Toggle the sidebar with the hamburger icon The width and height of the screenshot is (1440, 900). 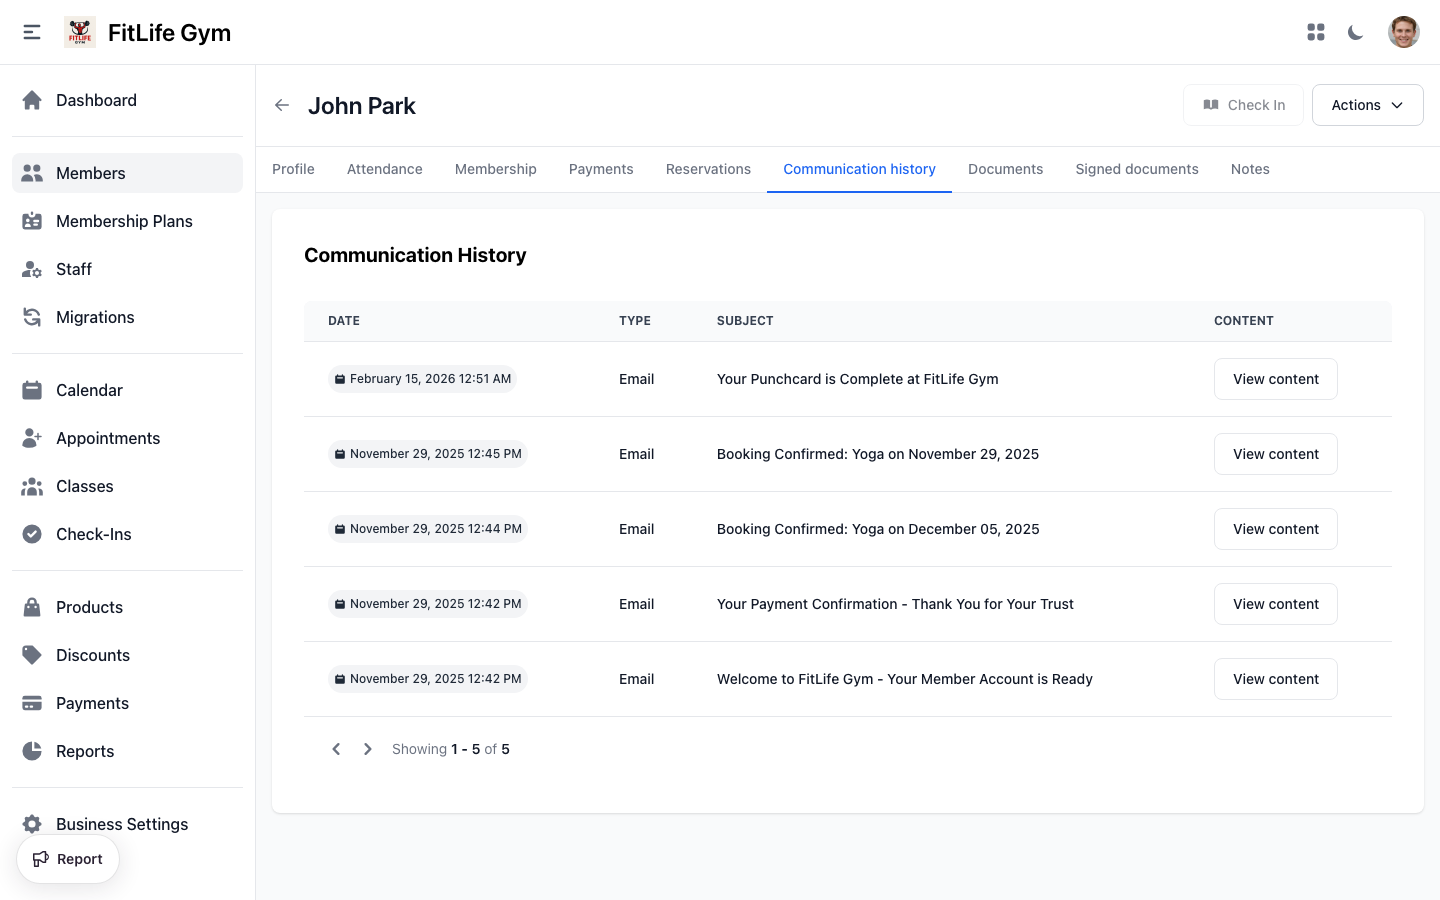pos(31,31)
